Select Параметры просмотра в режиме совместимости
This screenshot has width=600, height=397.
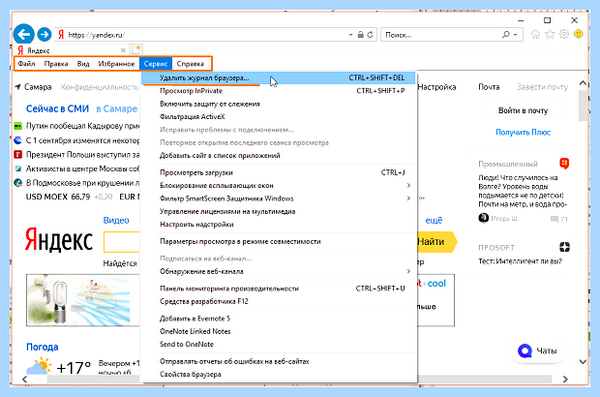[x=278, y=242]
